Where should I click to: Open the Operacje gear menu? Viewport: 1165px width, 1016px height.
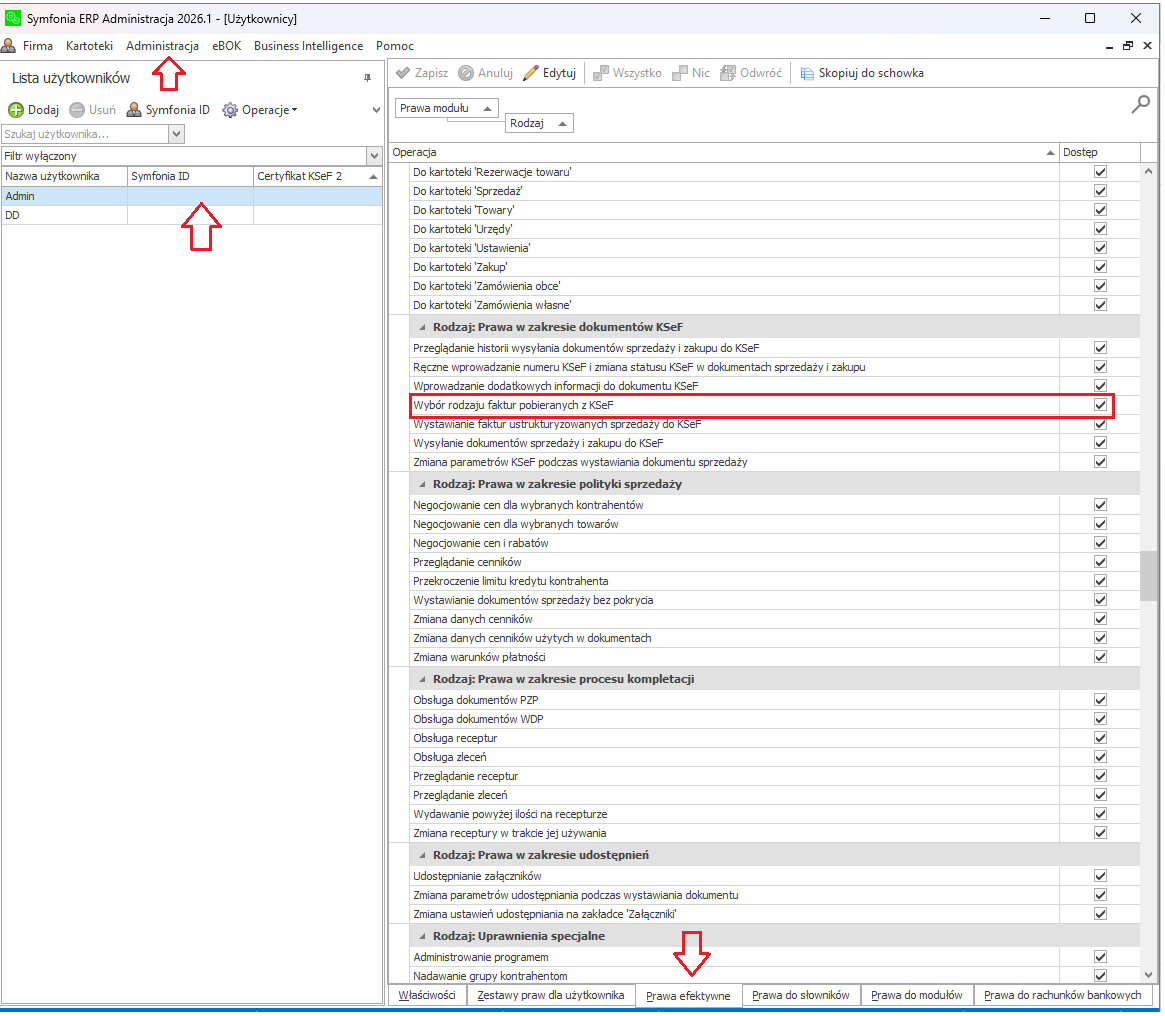230,110
